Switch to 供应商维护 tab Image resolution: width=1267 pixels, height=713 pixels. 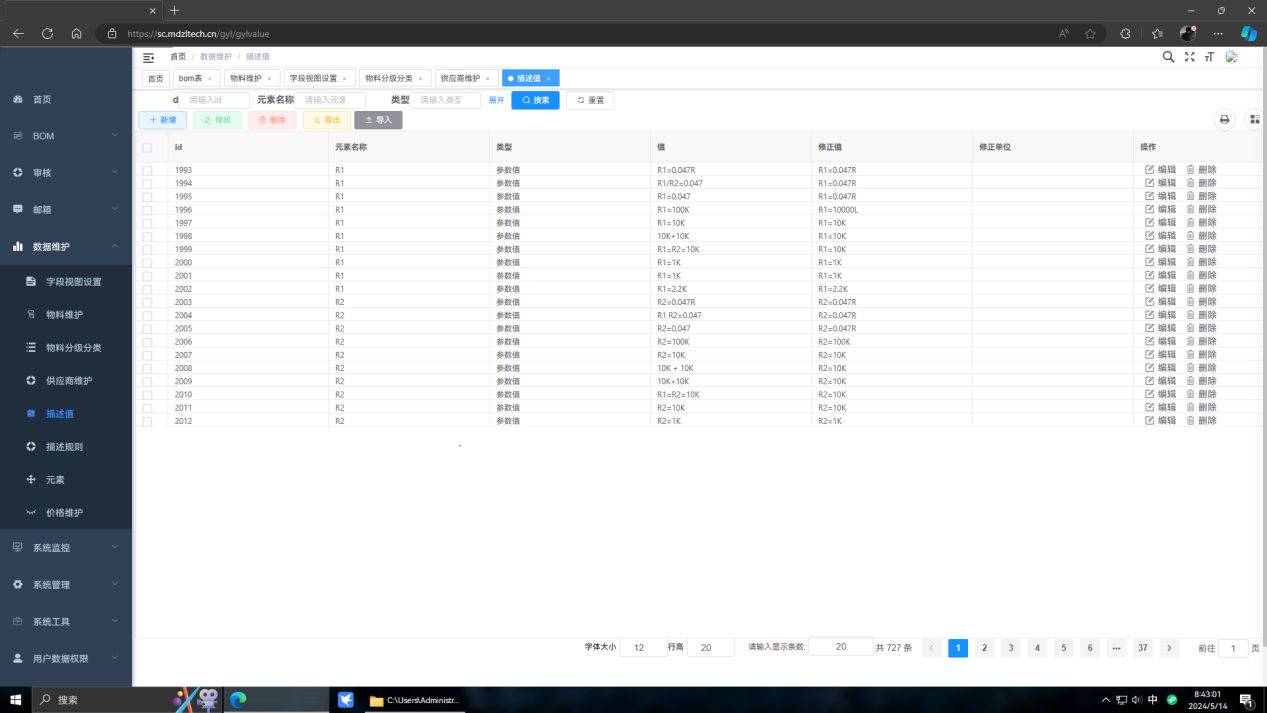pyautogui.click(x=465, y=78)
